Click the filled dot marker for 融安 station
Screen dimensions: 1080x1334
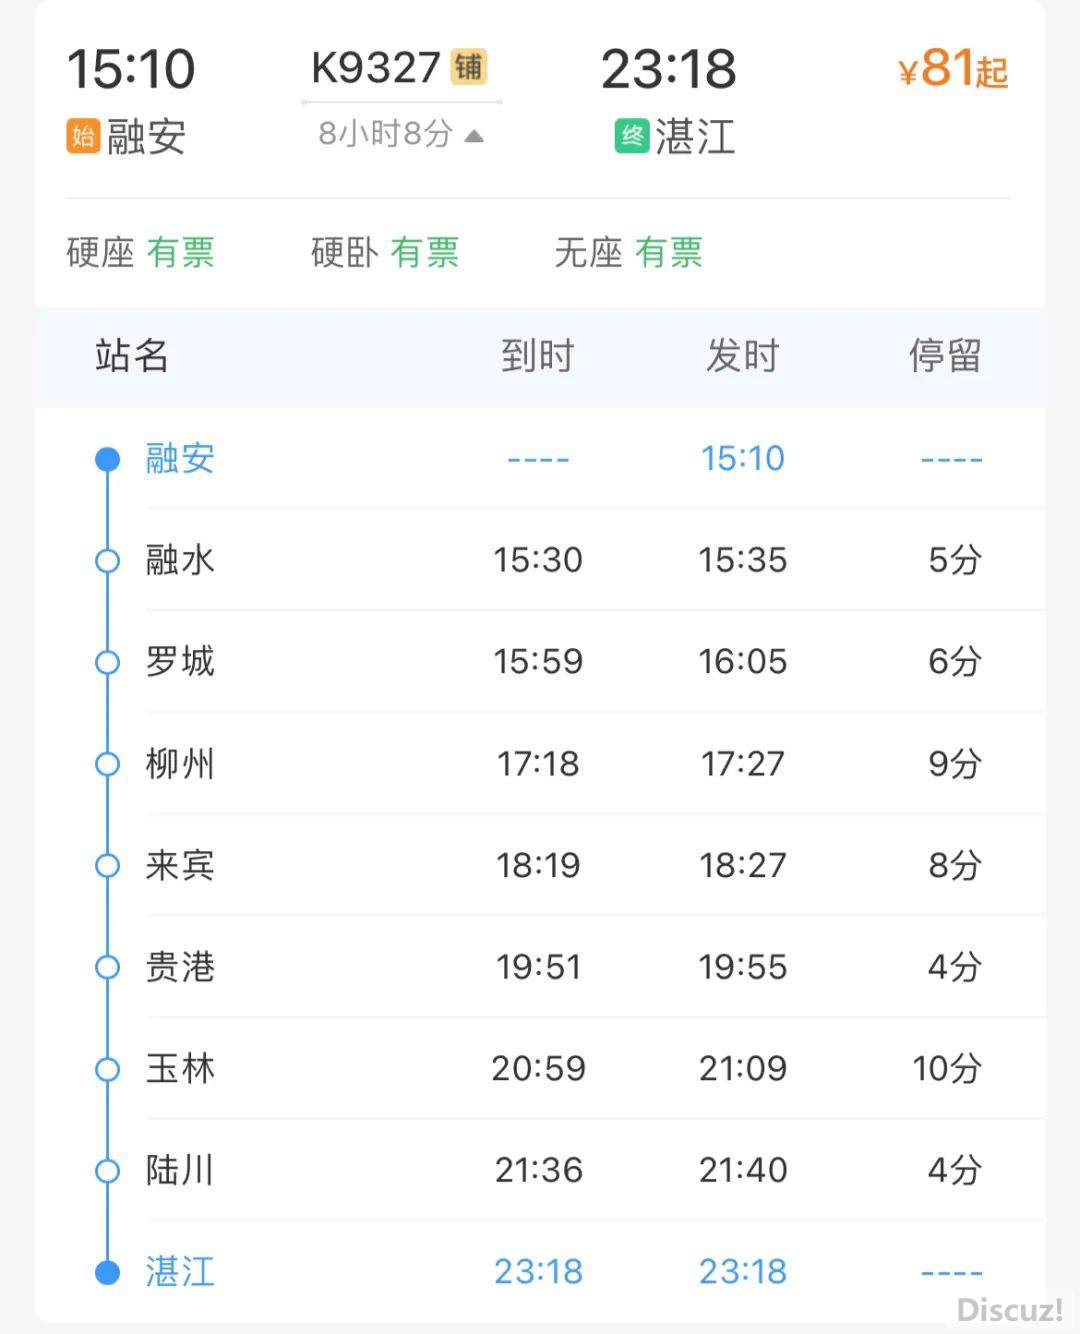[x=107, y=459]
